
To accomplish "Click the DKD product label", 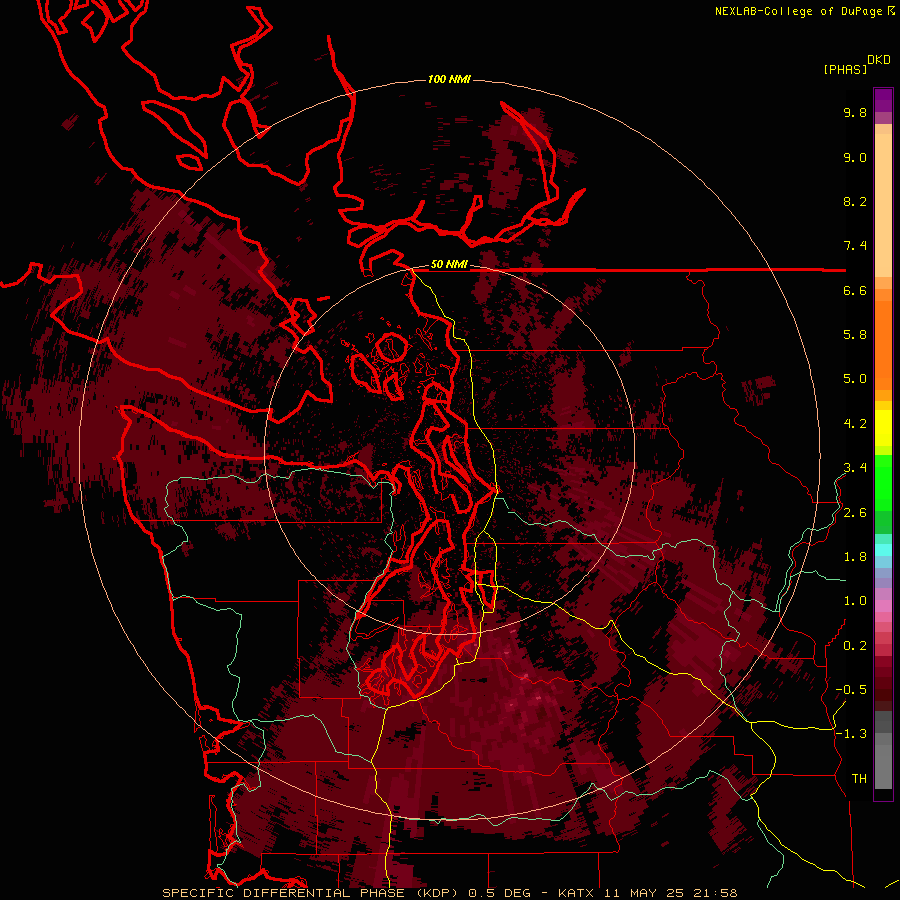I will [879, 60].
